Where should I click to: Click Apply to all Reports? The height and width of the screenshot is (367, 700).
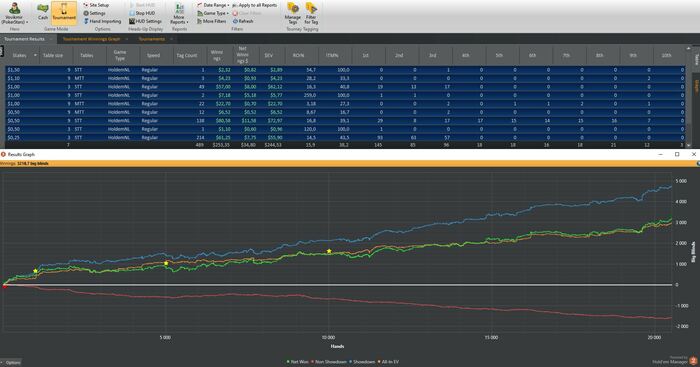tap(255, 5)
